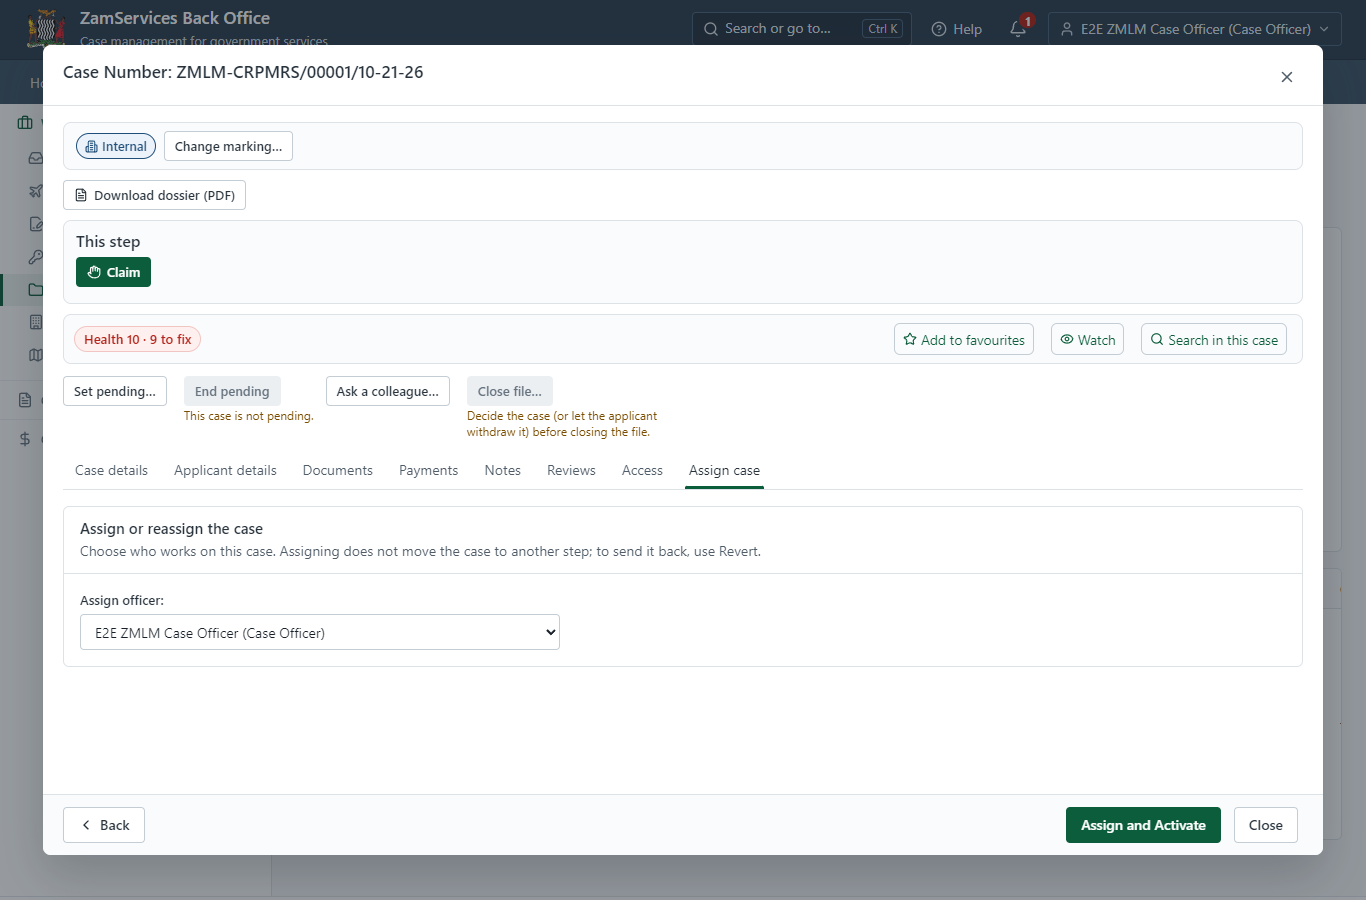Click the eye icon on Watch
The width and height of the screenshot is (1366, 900).
click(x=1067, y=339)
